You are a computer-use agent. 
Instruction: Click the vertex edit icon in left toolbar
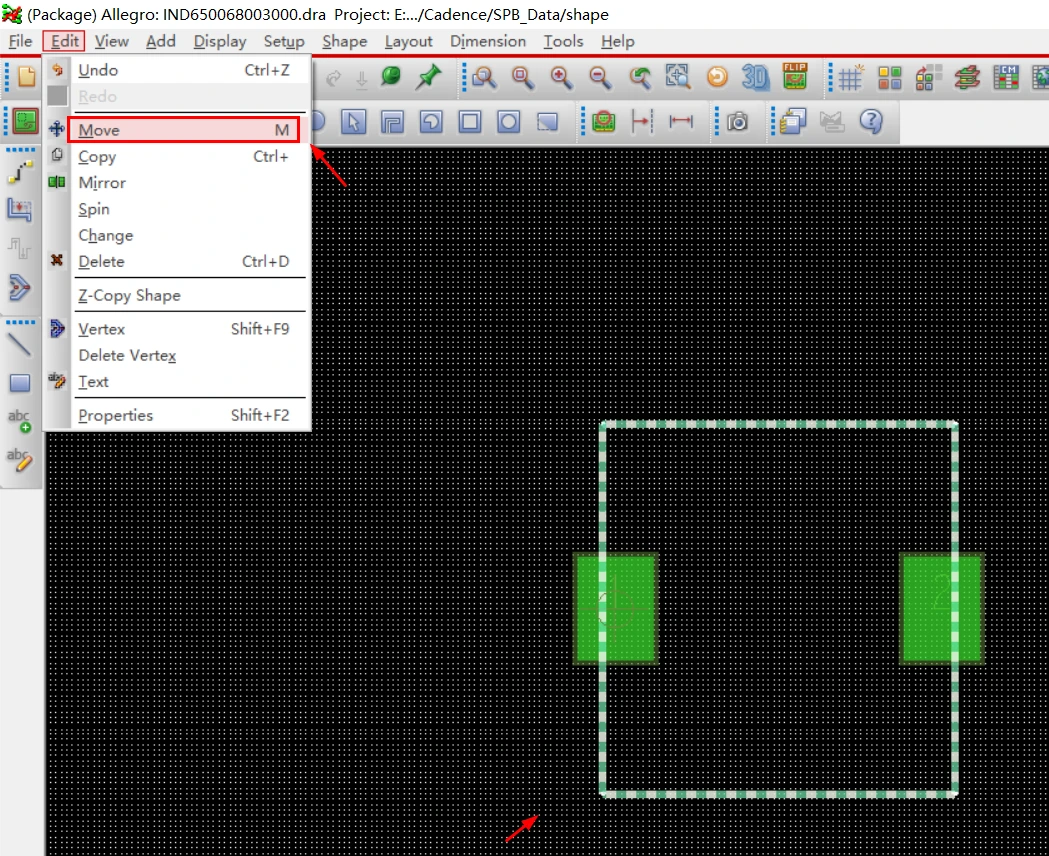pyautogui.click(x=19, y=288)
